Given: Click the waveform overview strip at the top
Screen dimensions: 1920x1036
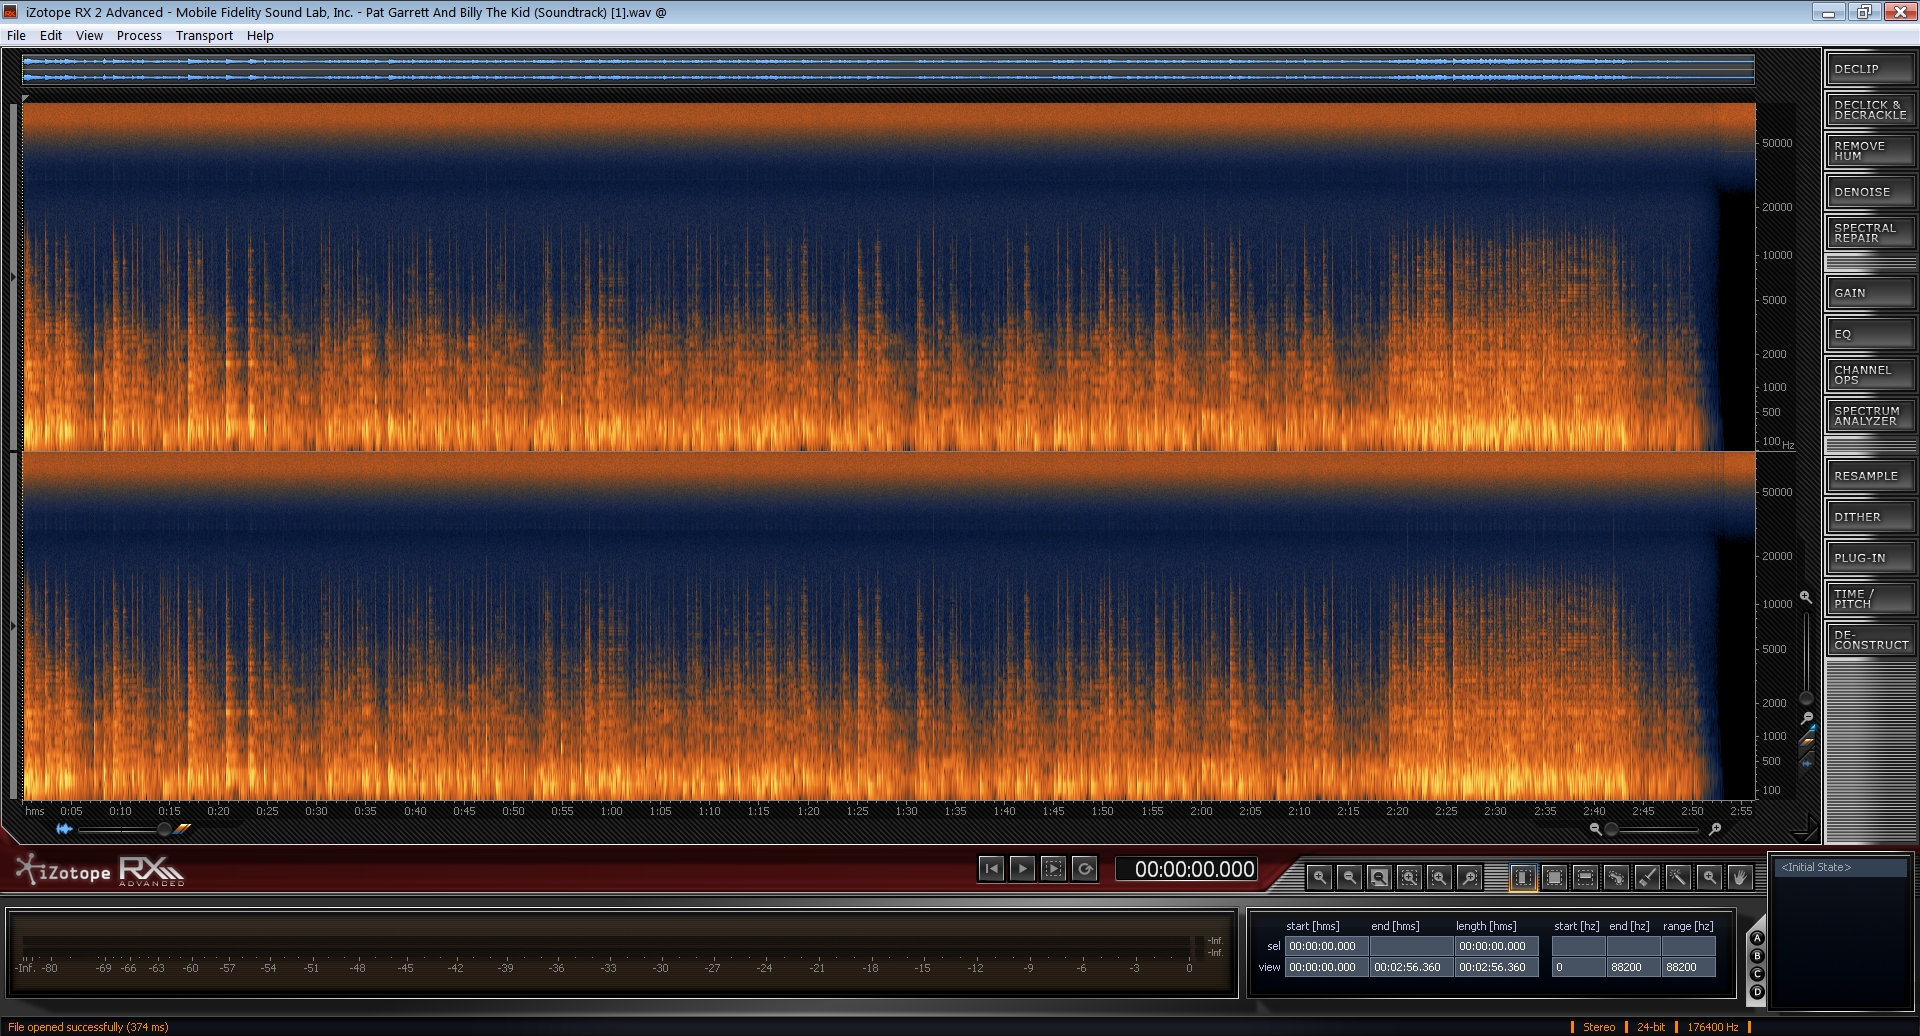Looking at the screenshot, I should tap(888, 69).
